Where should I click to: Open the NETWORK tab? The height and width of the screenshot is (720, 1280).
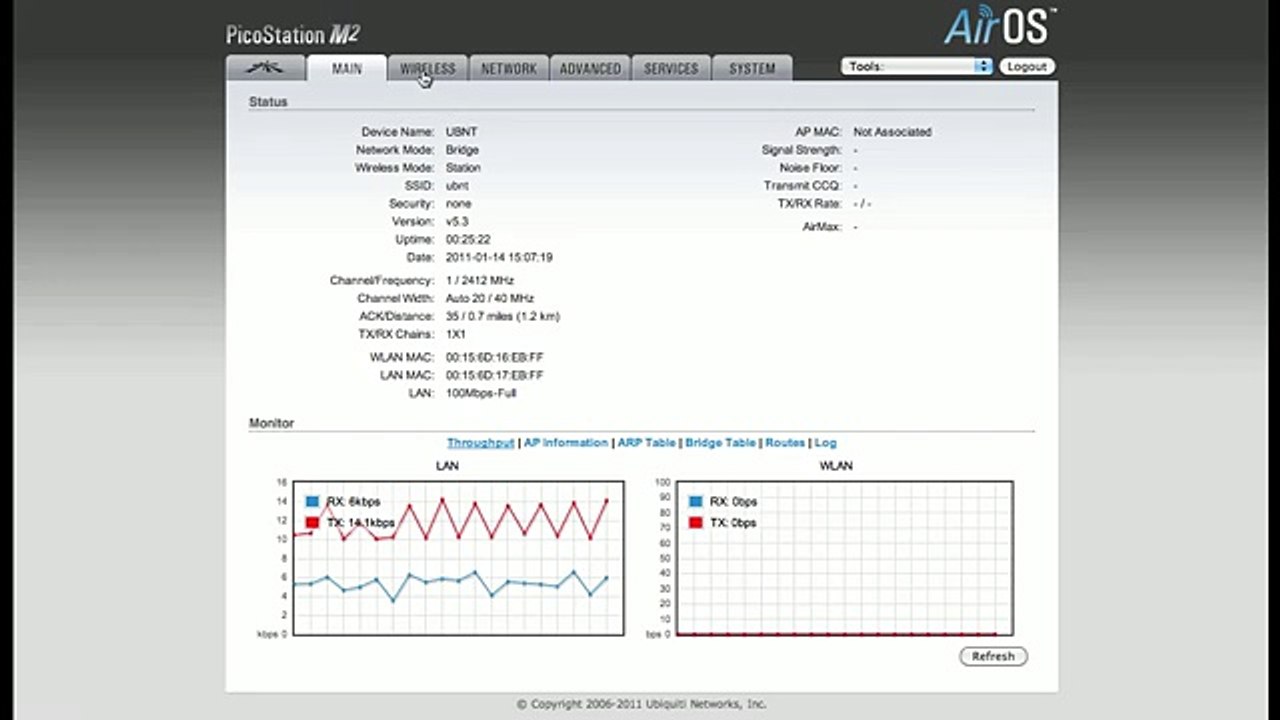click(x=509, y=68)
